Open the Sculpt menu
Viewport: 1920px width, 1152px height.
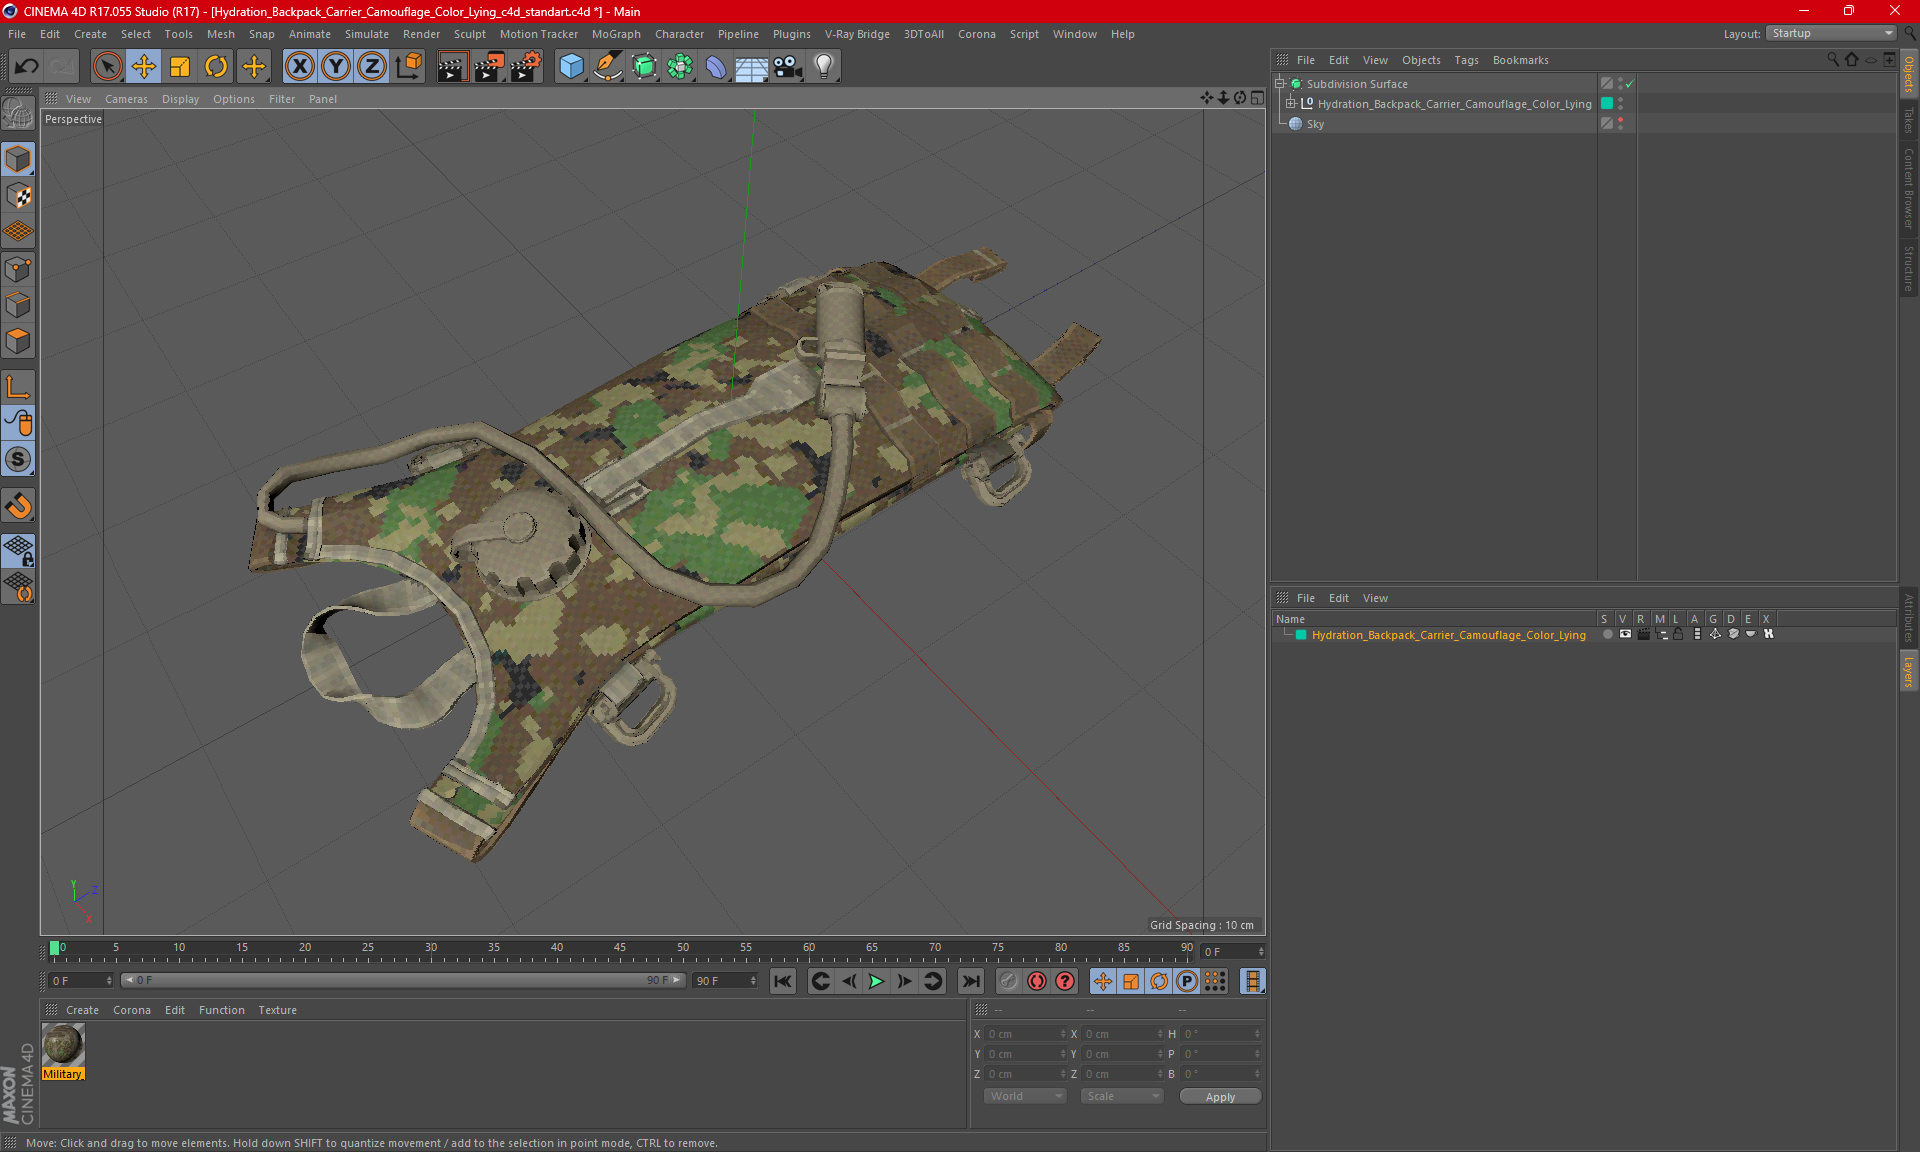pyautogui.click(x=469, y=34)
